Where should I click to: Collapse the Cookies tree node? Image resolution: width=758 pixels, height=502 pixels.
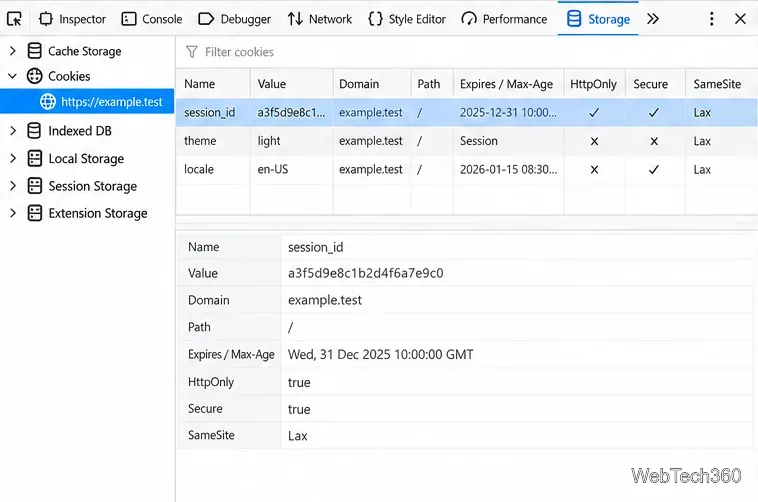pyautogui.click(x=13, y=76)
